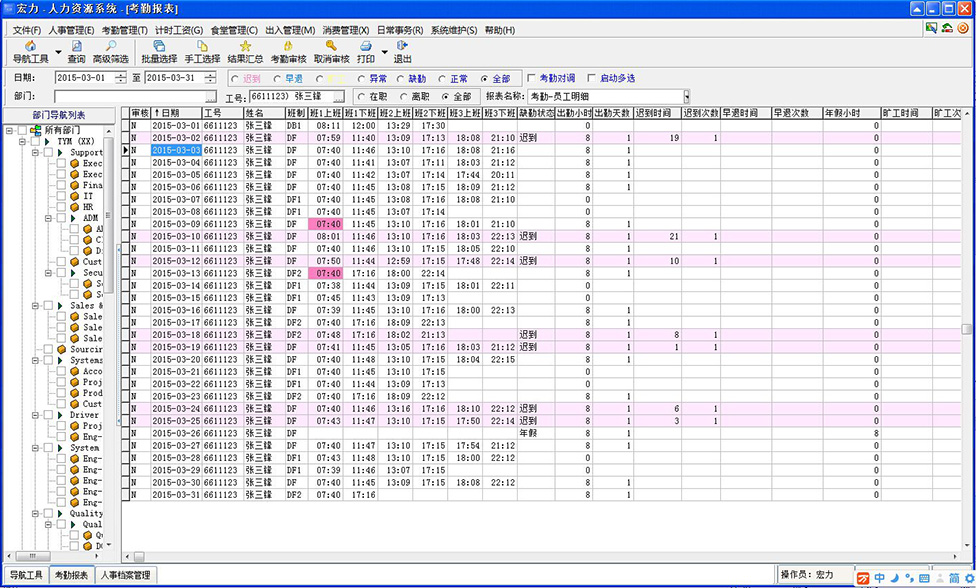
Task: Open the 报表名称 dropdown list
Action: click(x=686, y=97)
